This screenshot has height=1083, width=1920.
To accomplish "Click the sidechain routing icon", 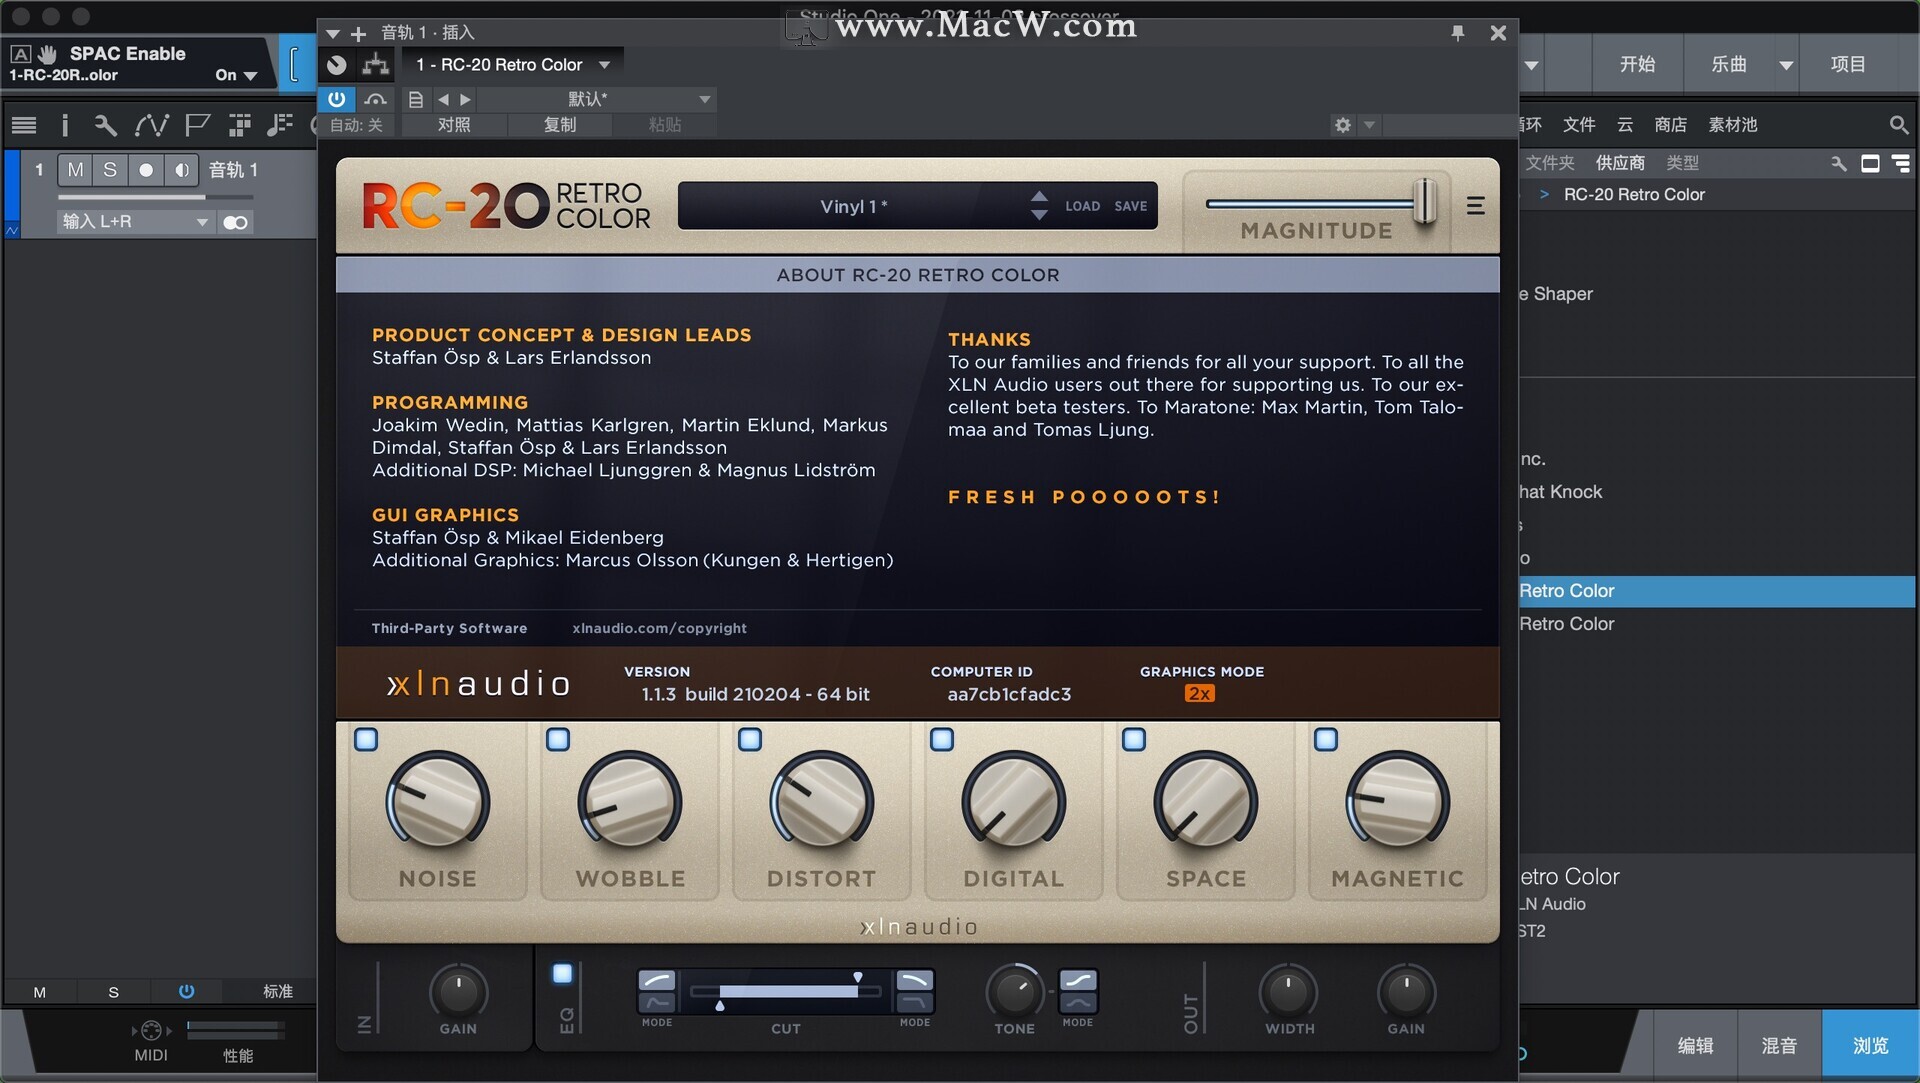I will tap(376, 65).
